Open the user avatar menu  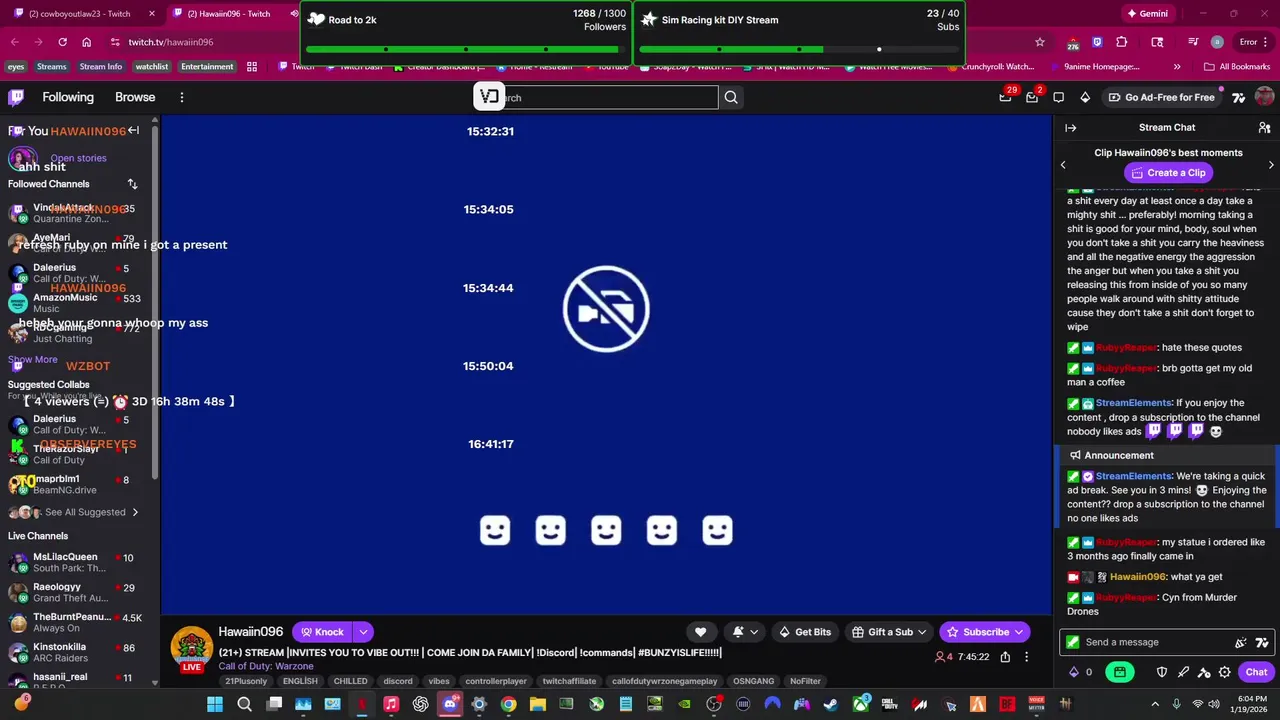(1264, 97)
